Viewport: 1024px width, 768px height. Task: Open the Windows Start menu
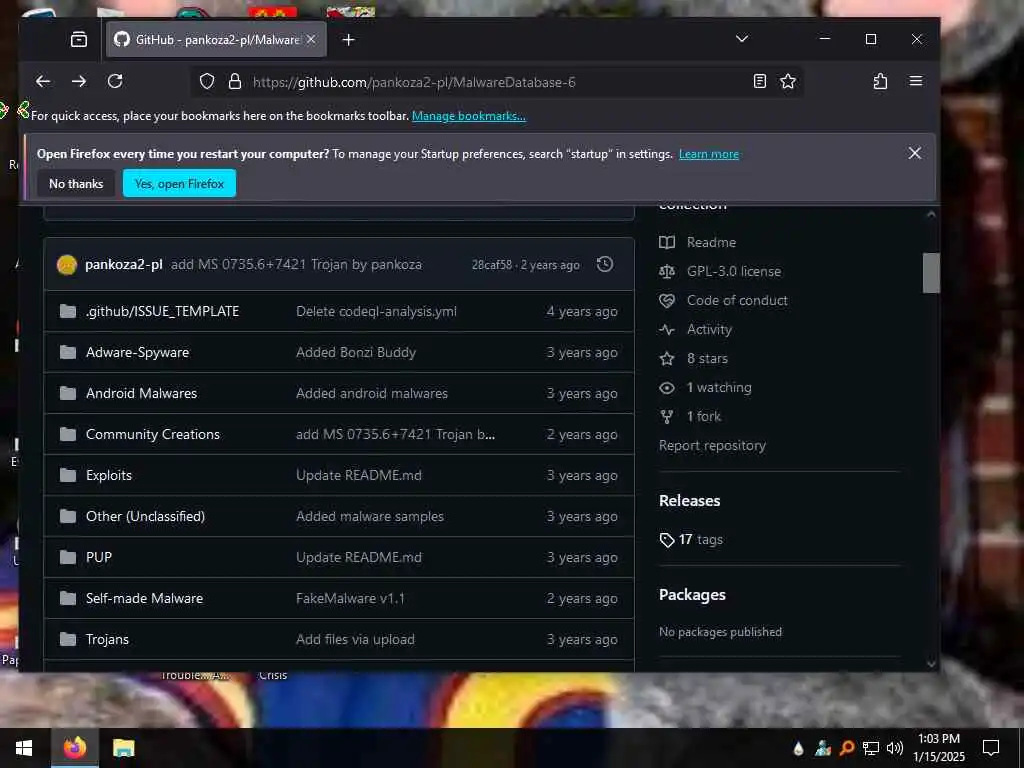pyautogui.click(x=24, y=748)
